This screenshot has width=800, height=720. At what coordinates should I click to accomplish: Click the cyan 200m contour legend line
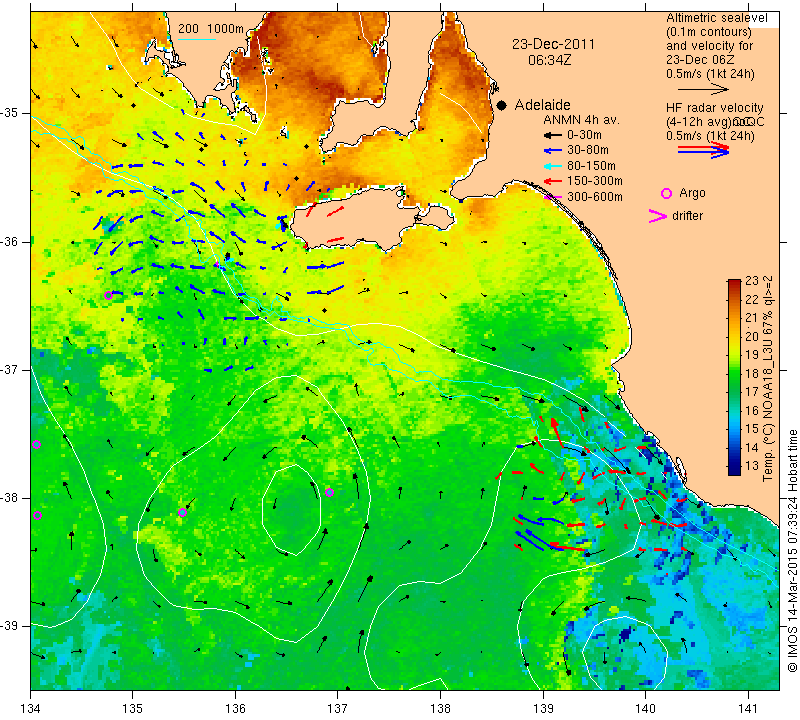tap(196, 39)
